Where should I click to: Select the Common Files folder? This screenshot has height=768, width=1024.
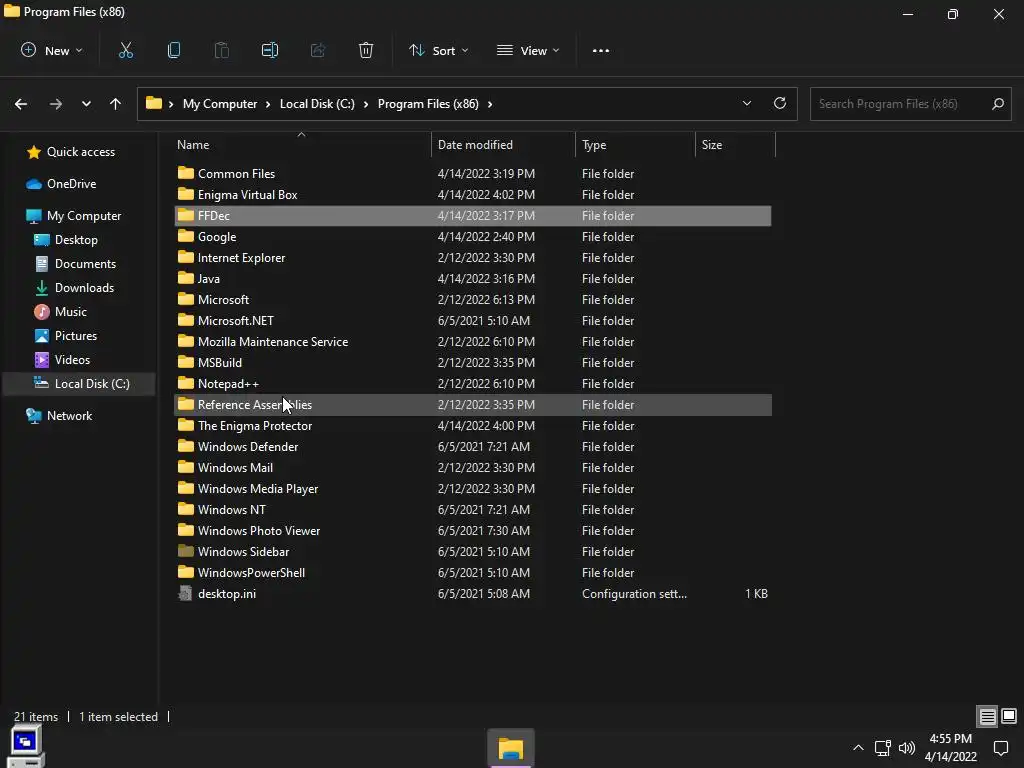coord(473,174)
